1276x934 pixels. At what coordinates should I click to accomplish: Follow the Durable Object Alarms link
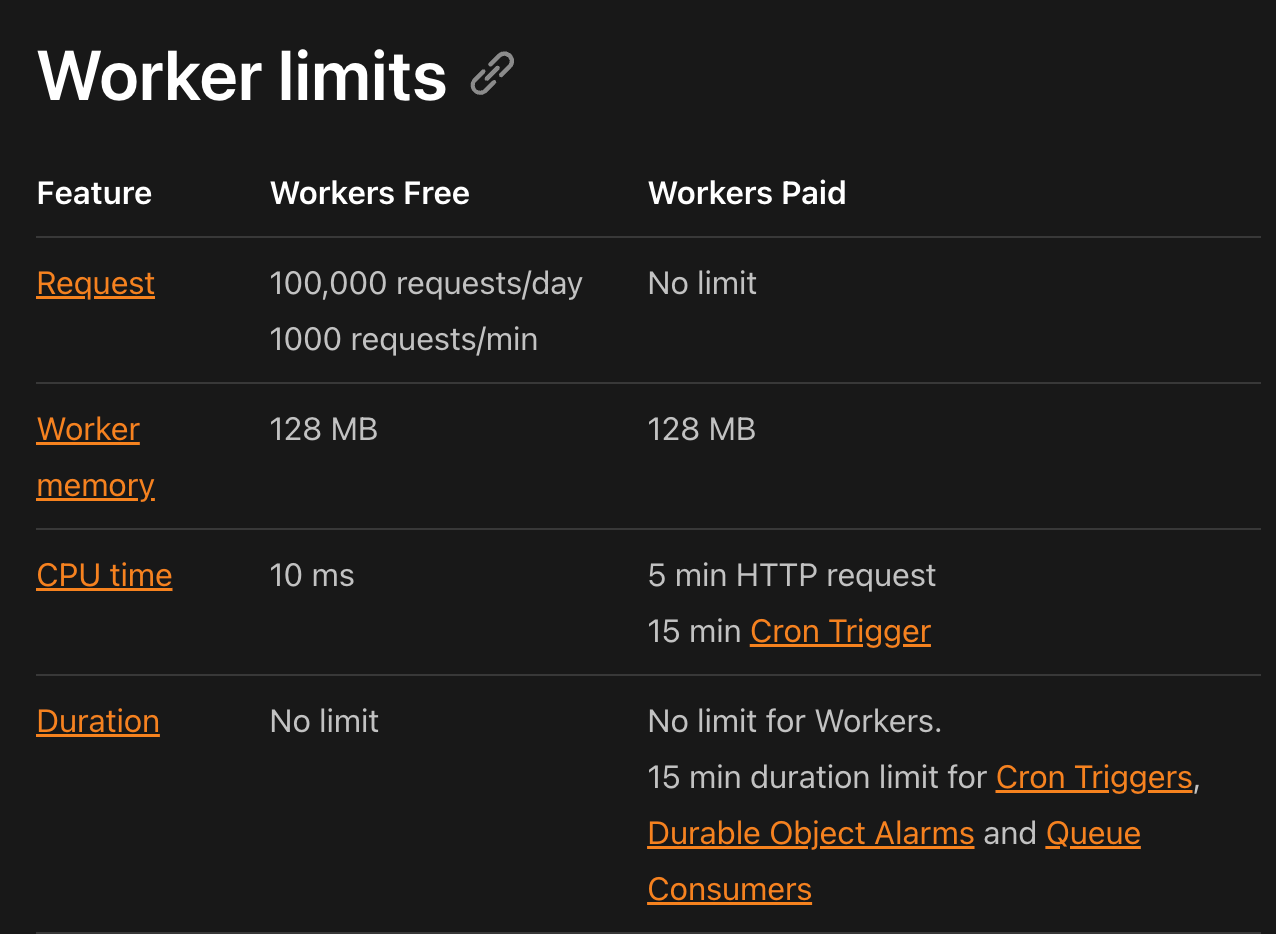point(811,833)
